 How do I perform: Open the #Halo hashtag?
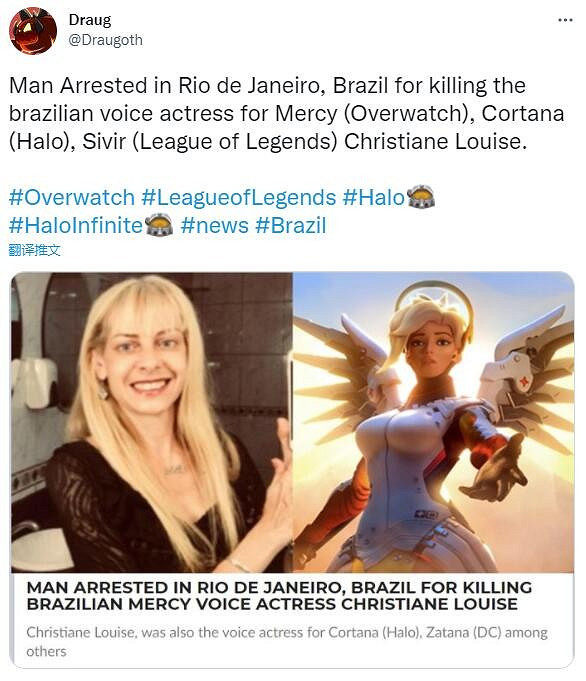click(374, 198)
